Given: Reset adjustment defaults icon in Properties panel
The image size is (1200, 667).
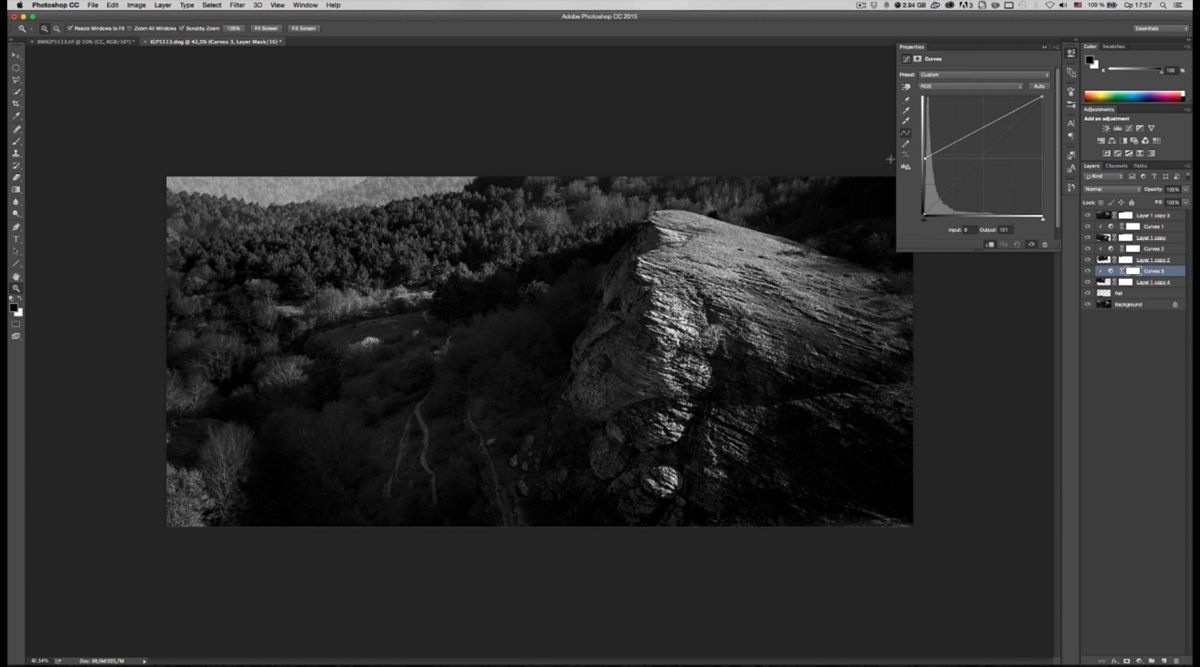Looking at the screenshot, I should 1017,244.
